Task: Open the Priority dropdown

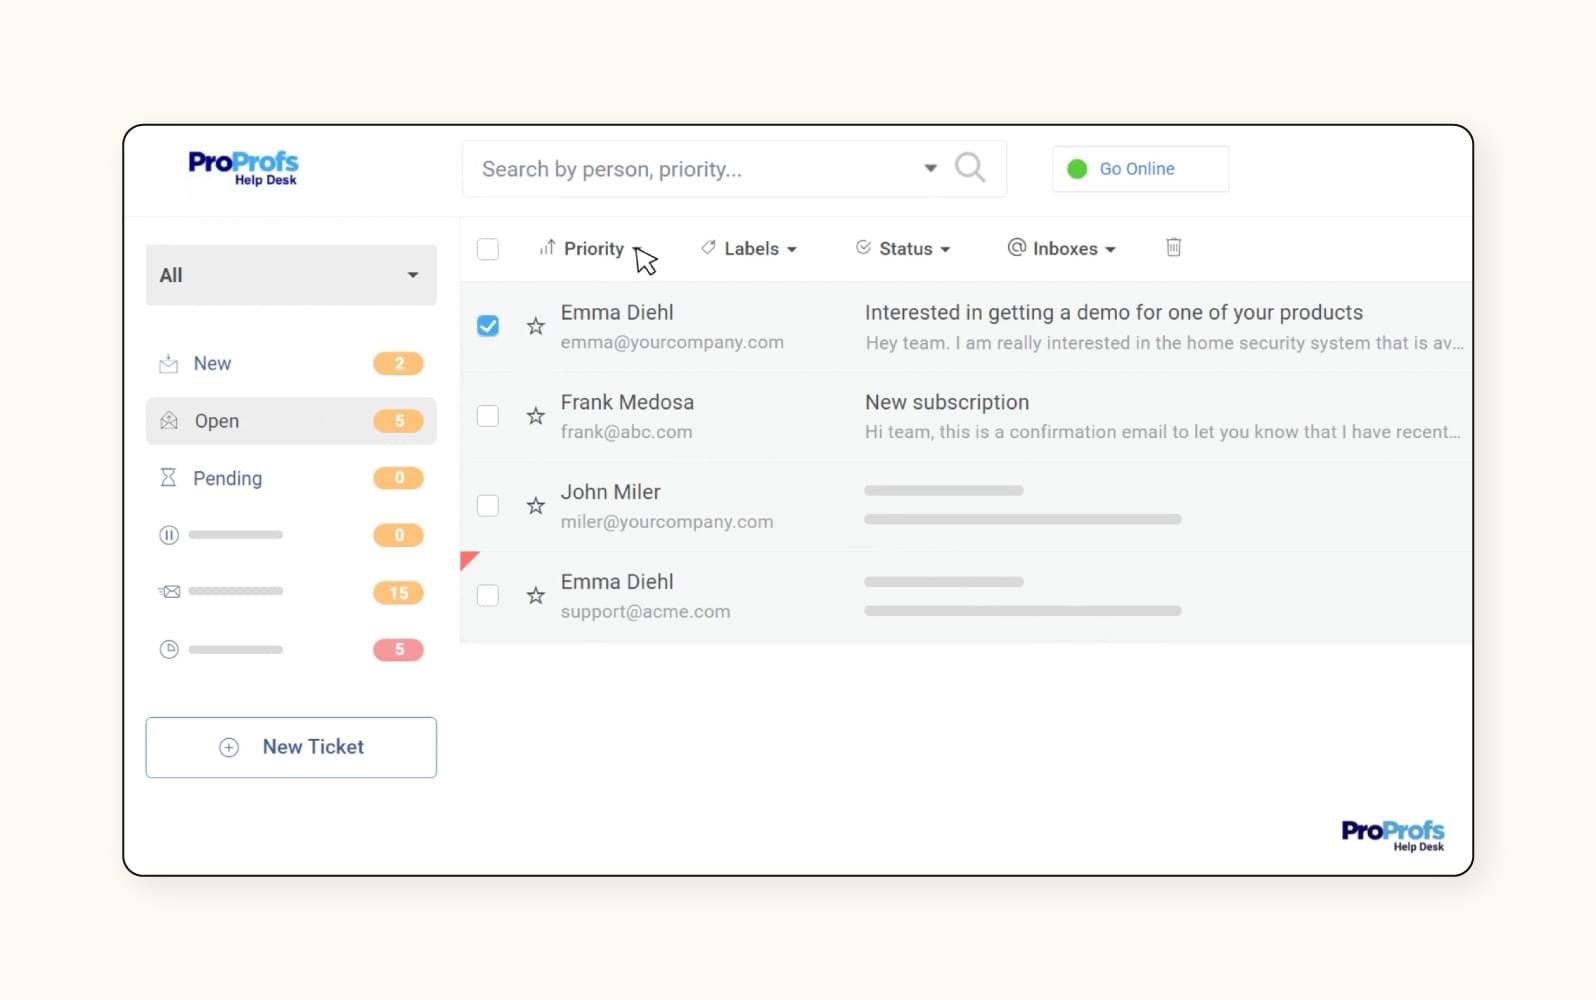Action: click(x=590, y=249)
